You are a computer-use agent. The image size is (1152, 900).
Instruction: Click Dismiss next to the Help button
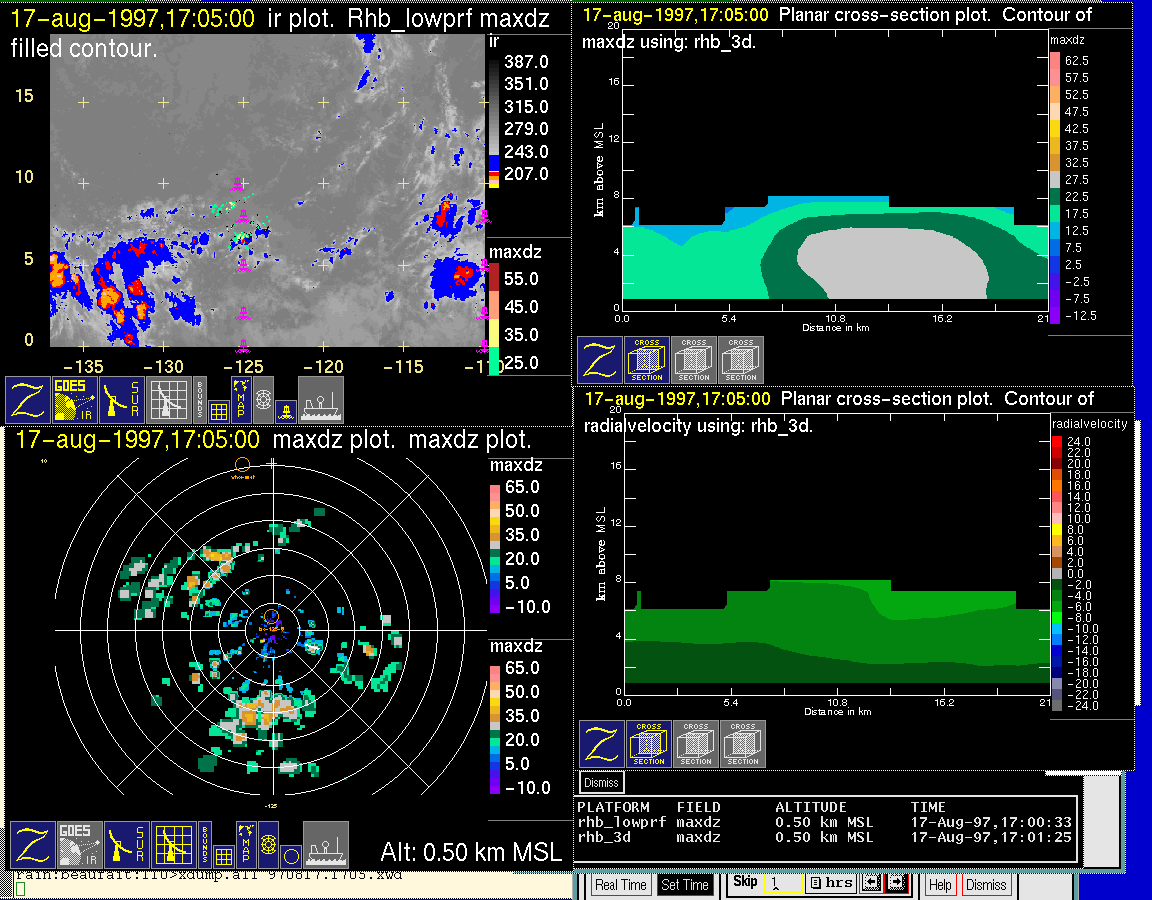tap(985, 885)
